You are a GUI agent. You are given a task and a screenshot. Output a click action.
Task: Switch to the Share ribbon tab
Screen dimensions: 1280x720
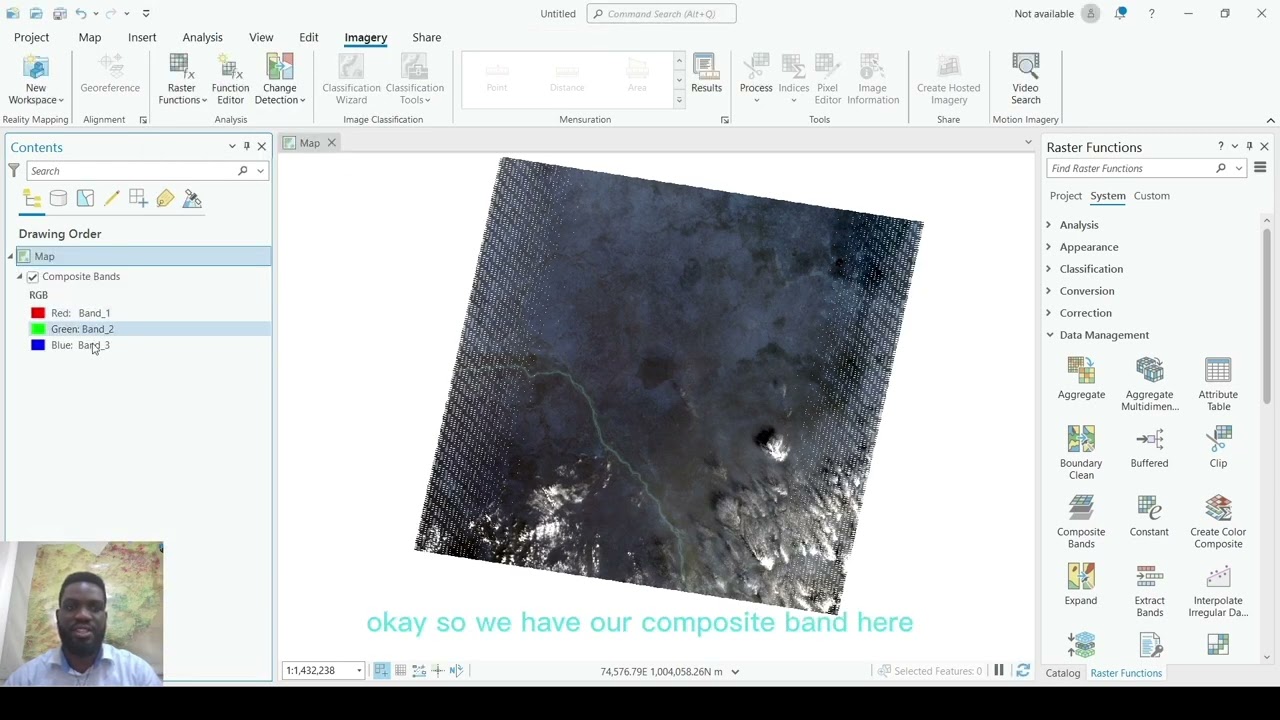click(x=427, y=37)
